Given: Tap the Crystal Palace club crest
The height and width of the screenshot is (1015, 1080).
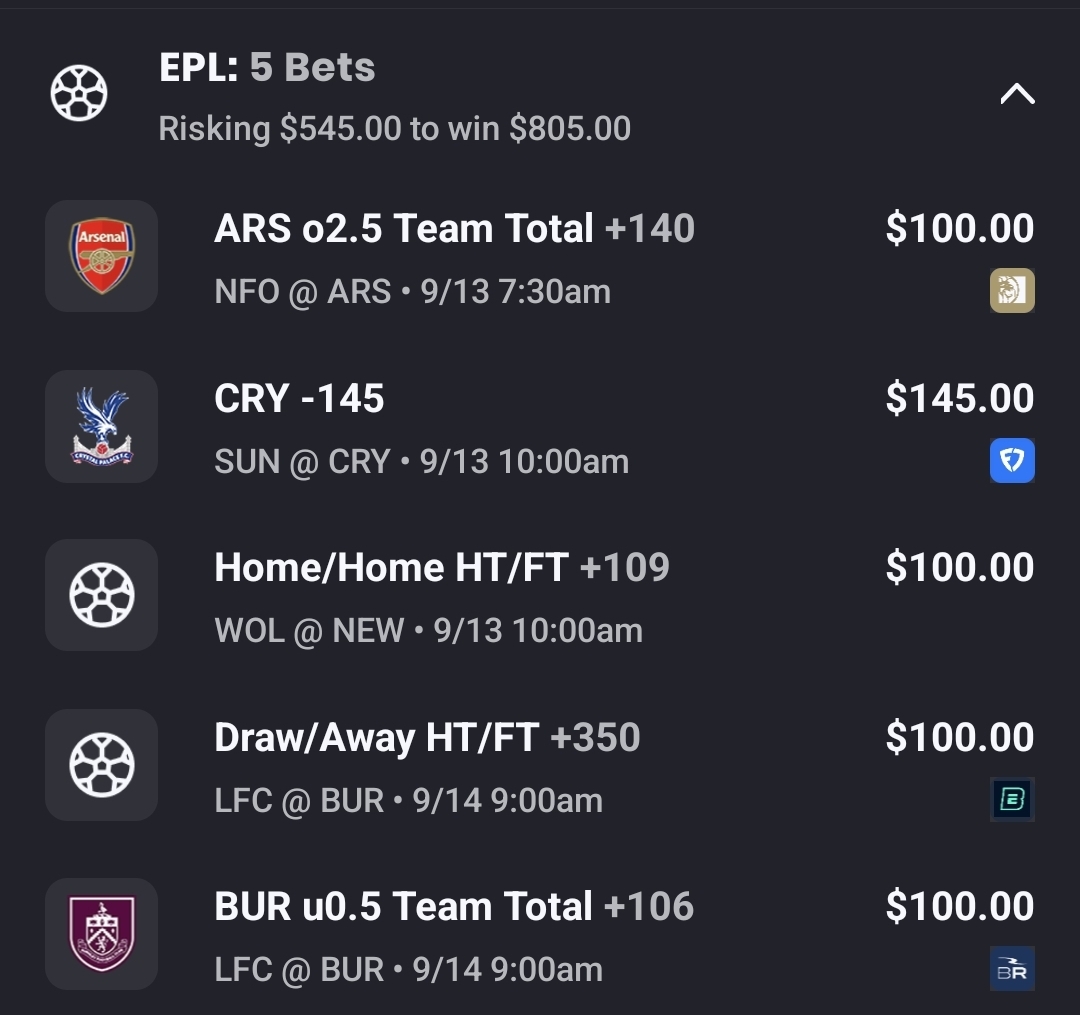Looking at the screenshot, I should 101,426.
